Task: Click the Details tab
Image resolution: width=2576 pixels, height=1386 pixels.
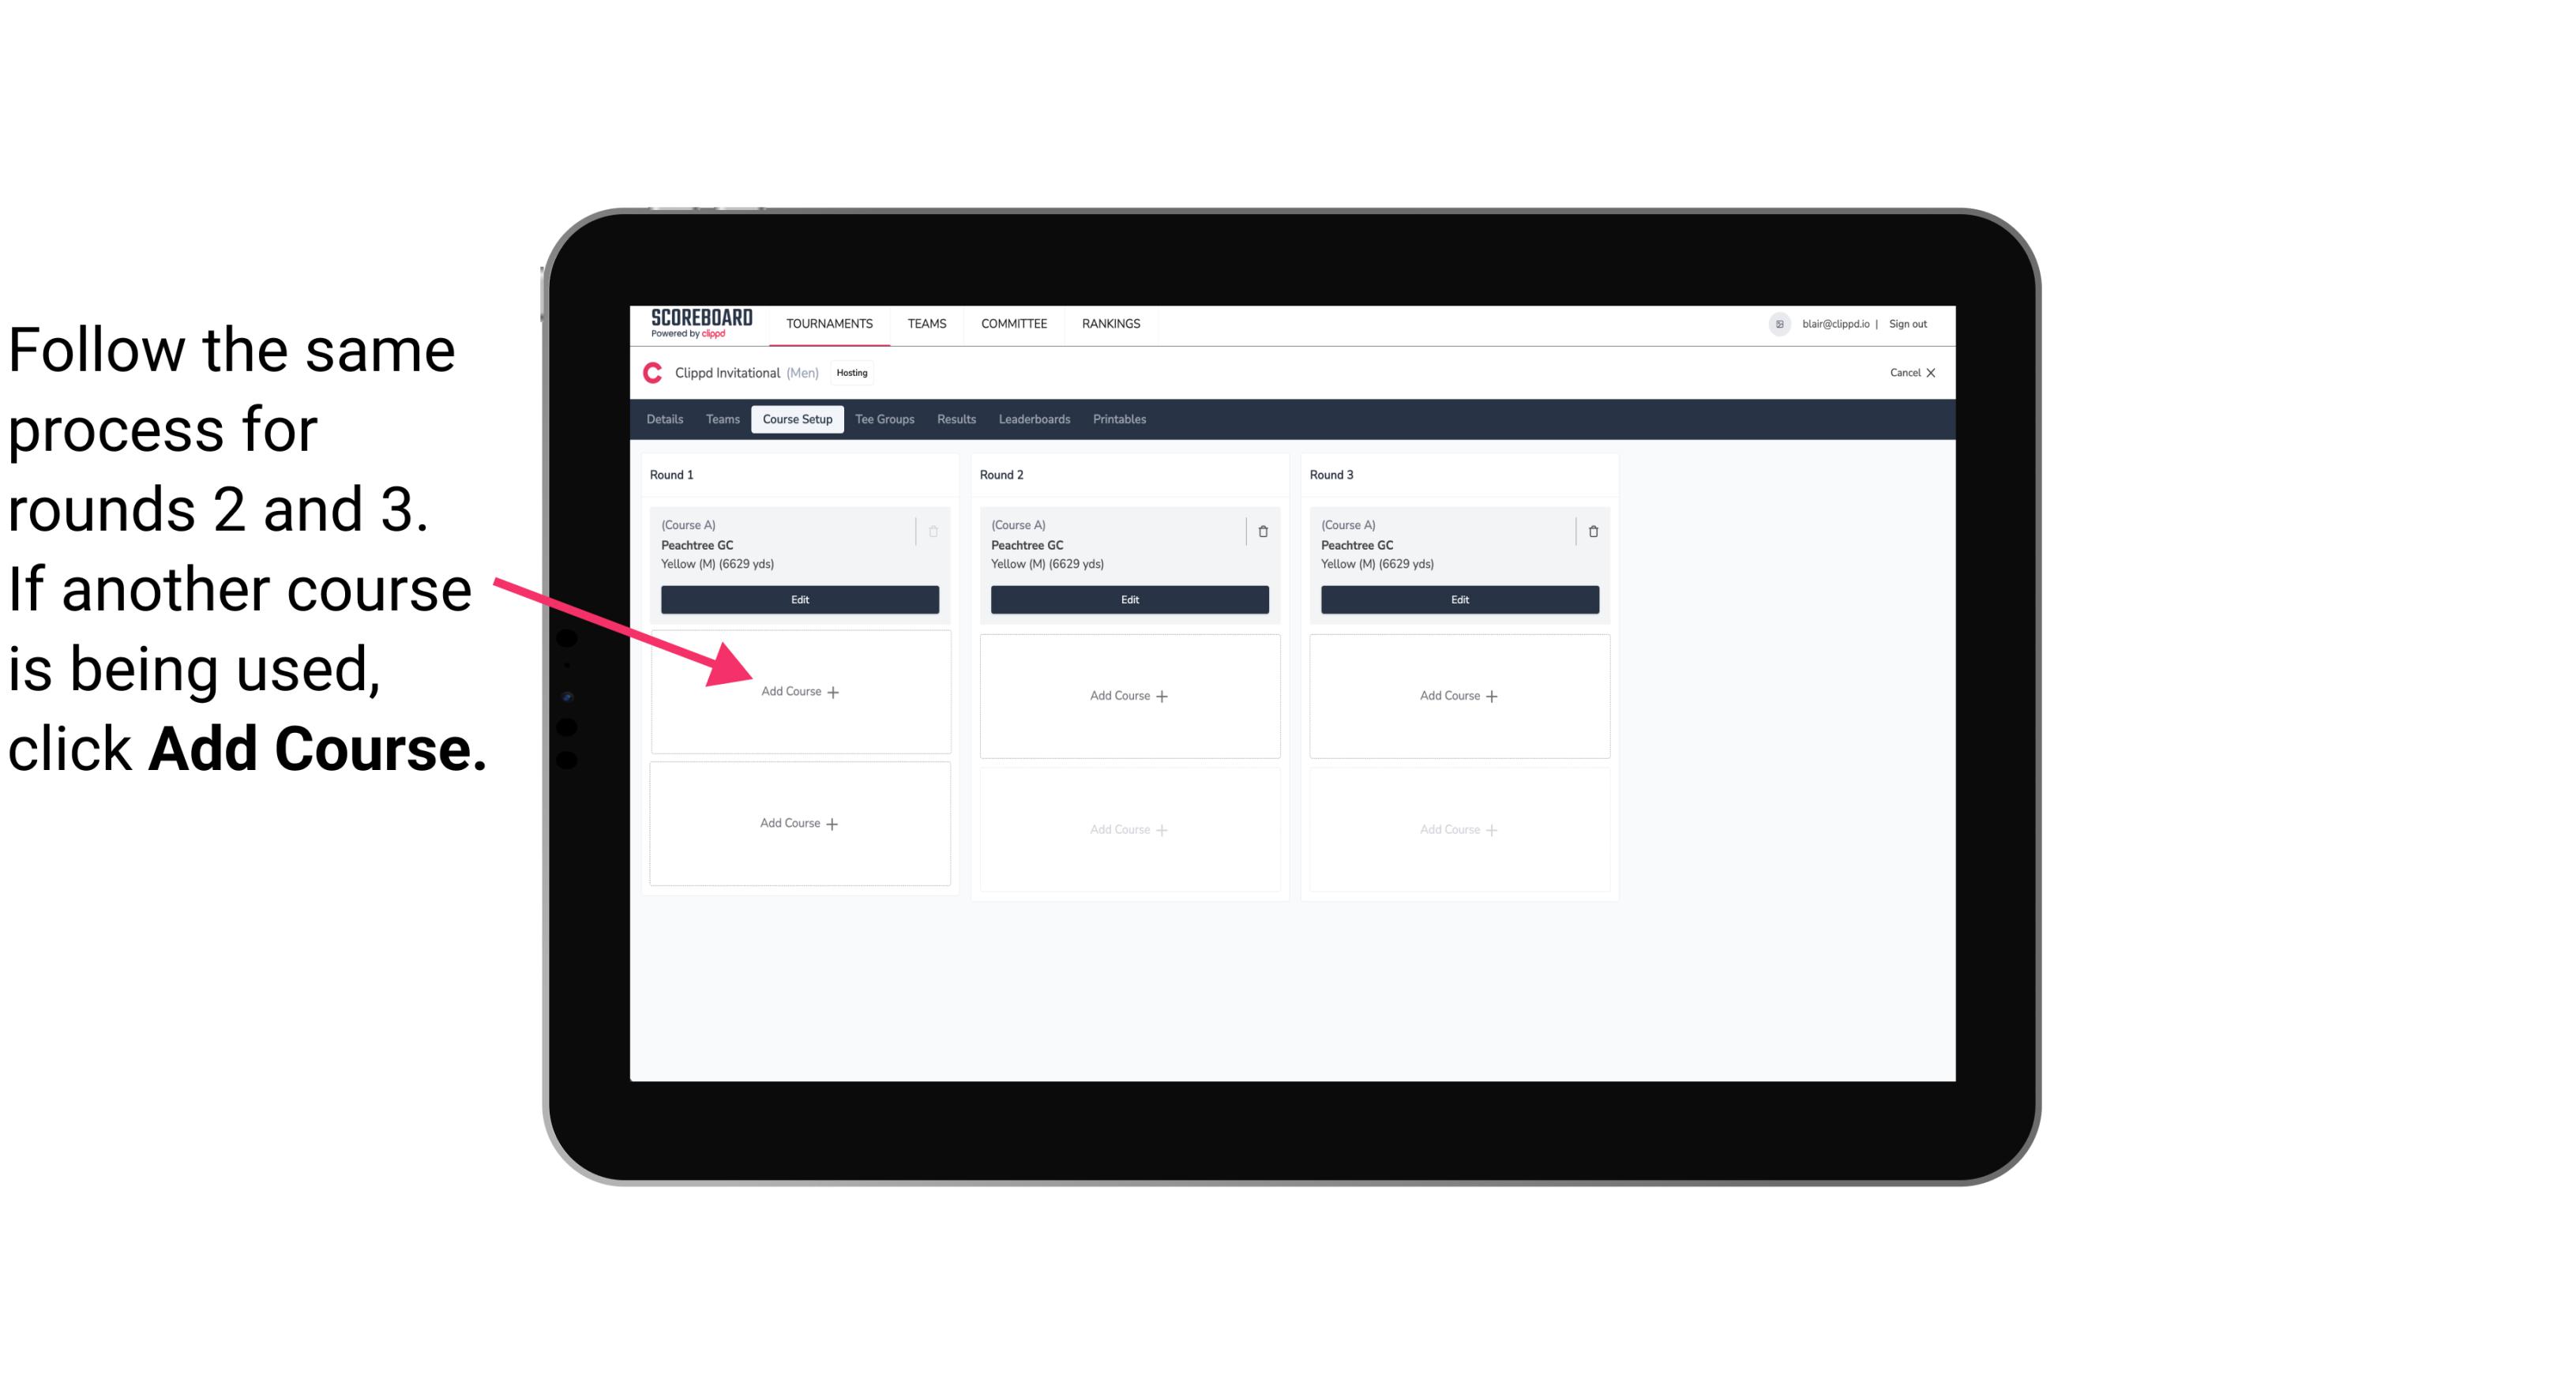Action: click(666, 420)
